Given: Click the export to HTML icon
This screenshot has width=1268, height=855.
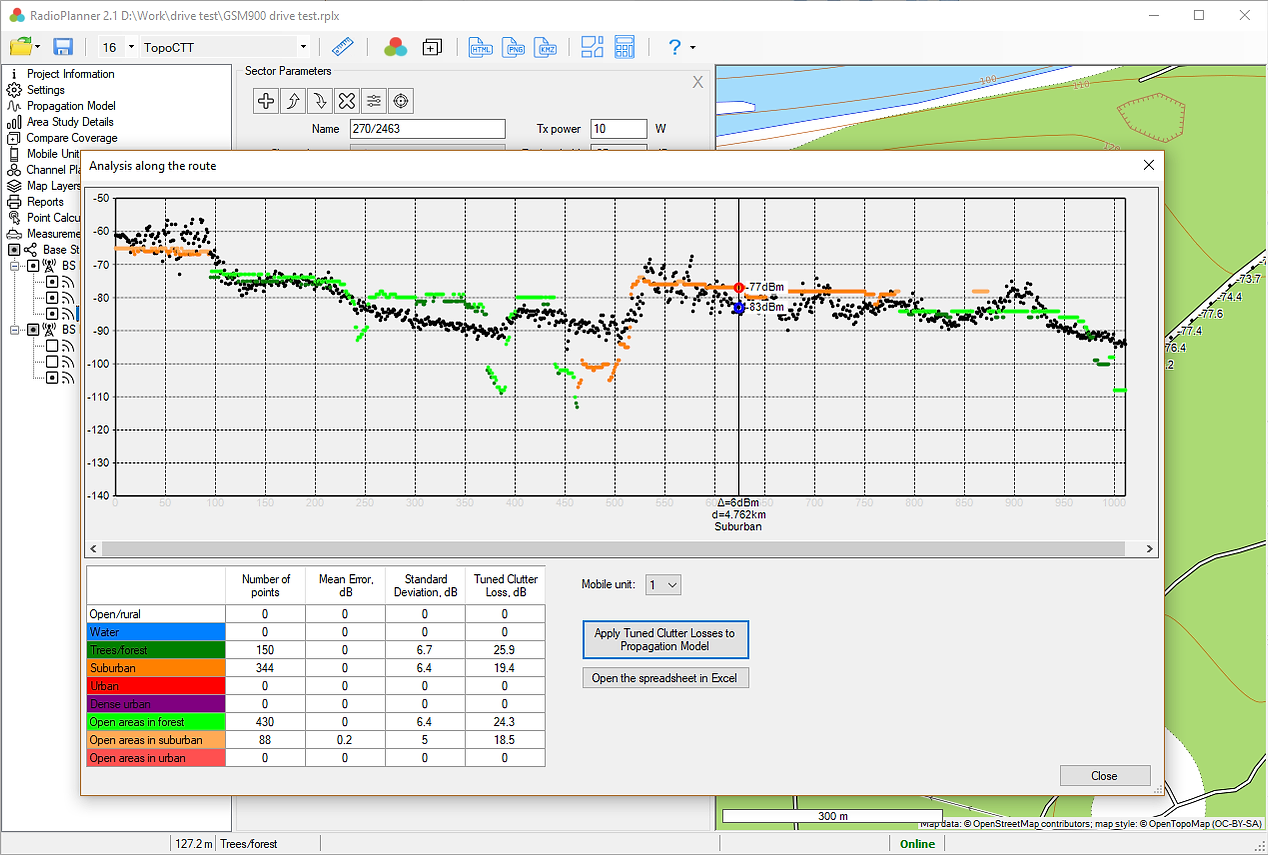Looking at the screenshot, I should click(x=481, y=47).
